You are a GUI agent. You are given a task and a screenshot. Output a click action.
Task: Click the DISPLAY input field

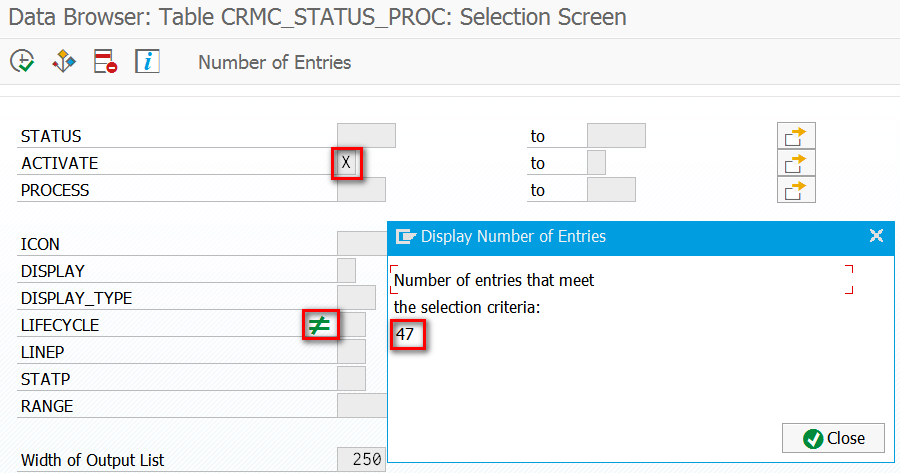point(347,270)
